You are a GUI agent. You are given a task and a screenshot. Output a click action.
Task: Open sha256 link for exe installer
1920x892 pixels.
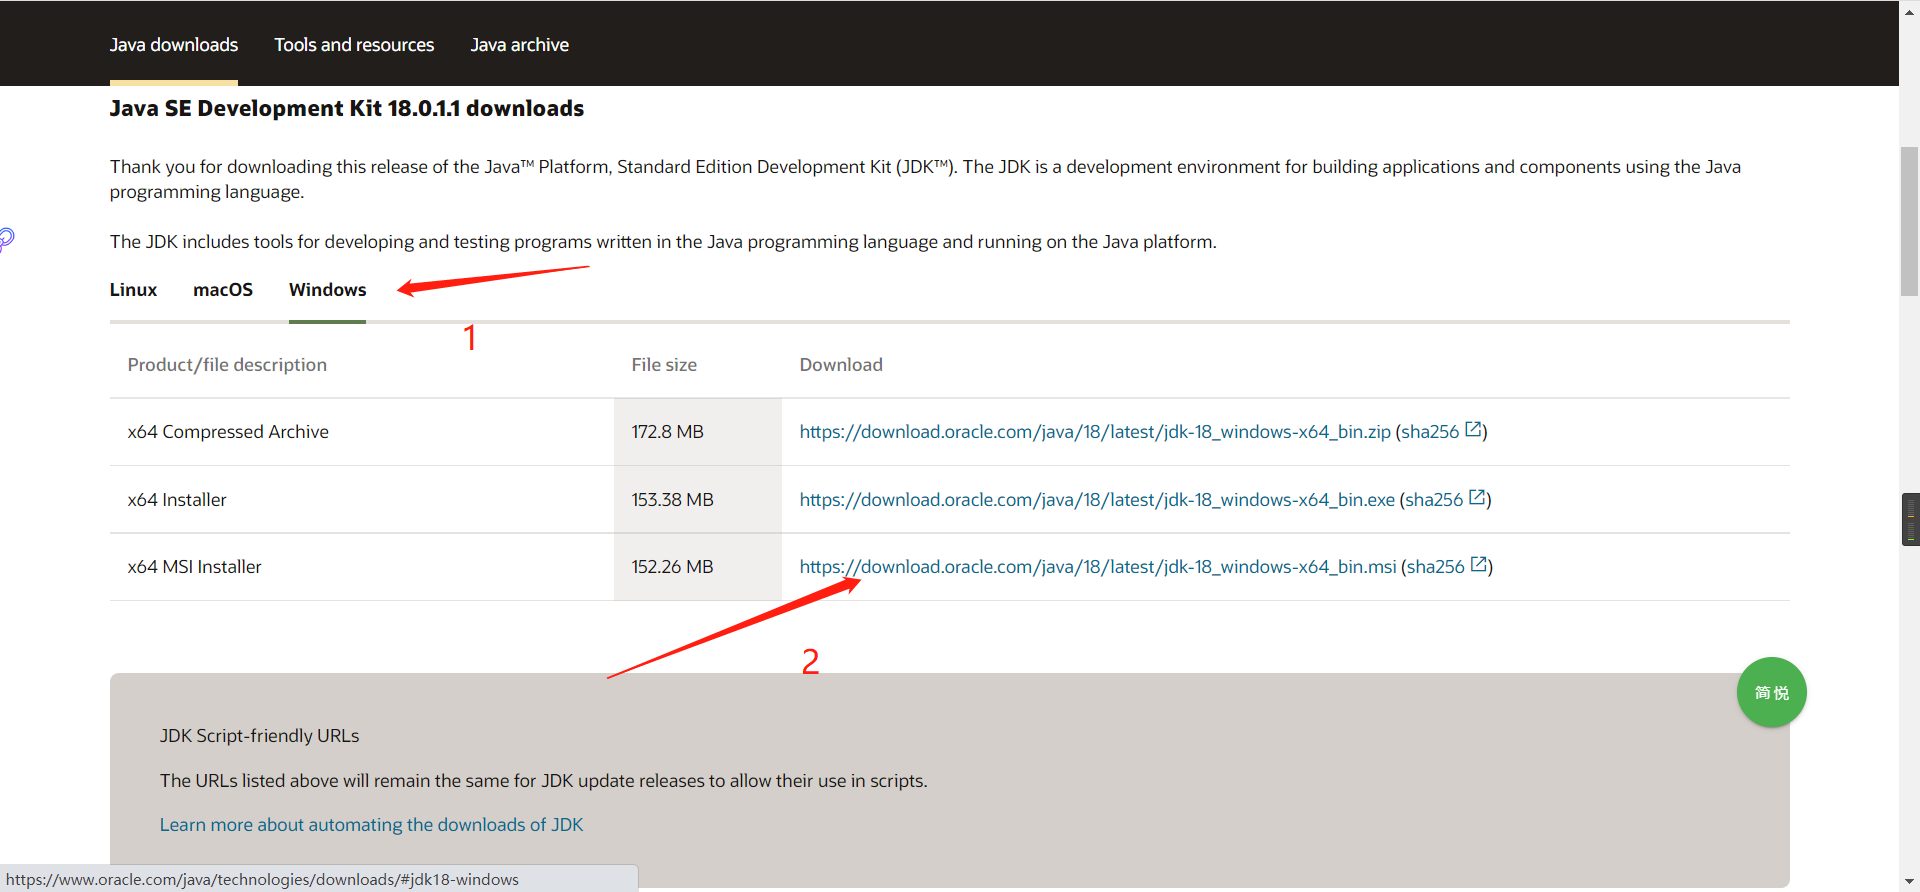[1434, 500]
